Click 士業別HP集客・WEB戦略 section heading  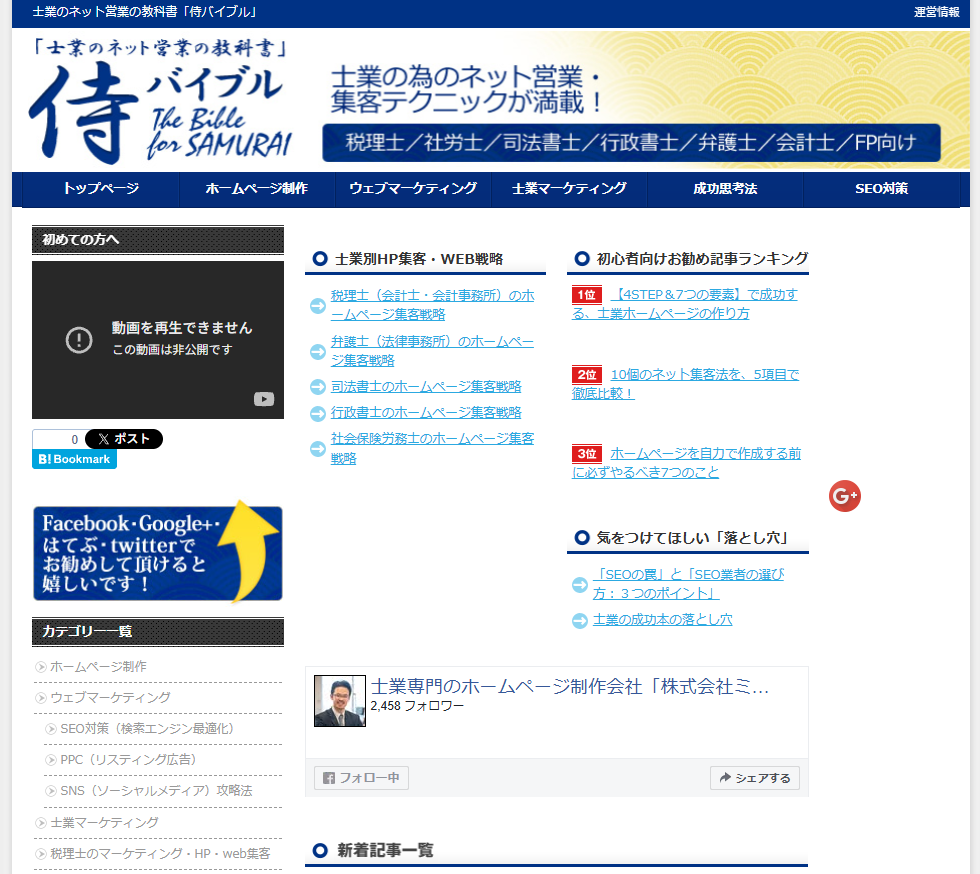[x=419, y=259]
